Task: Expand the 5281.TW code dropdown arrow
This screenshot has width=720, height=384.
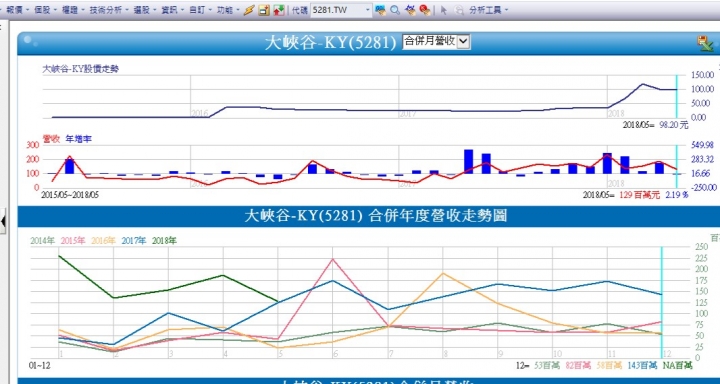Action: pyautogui.click(x=368, y=10)
